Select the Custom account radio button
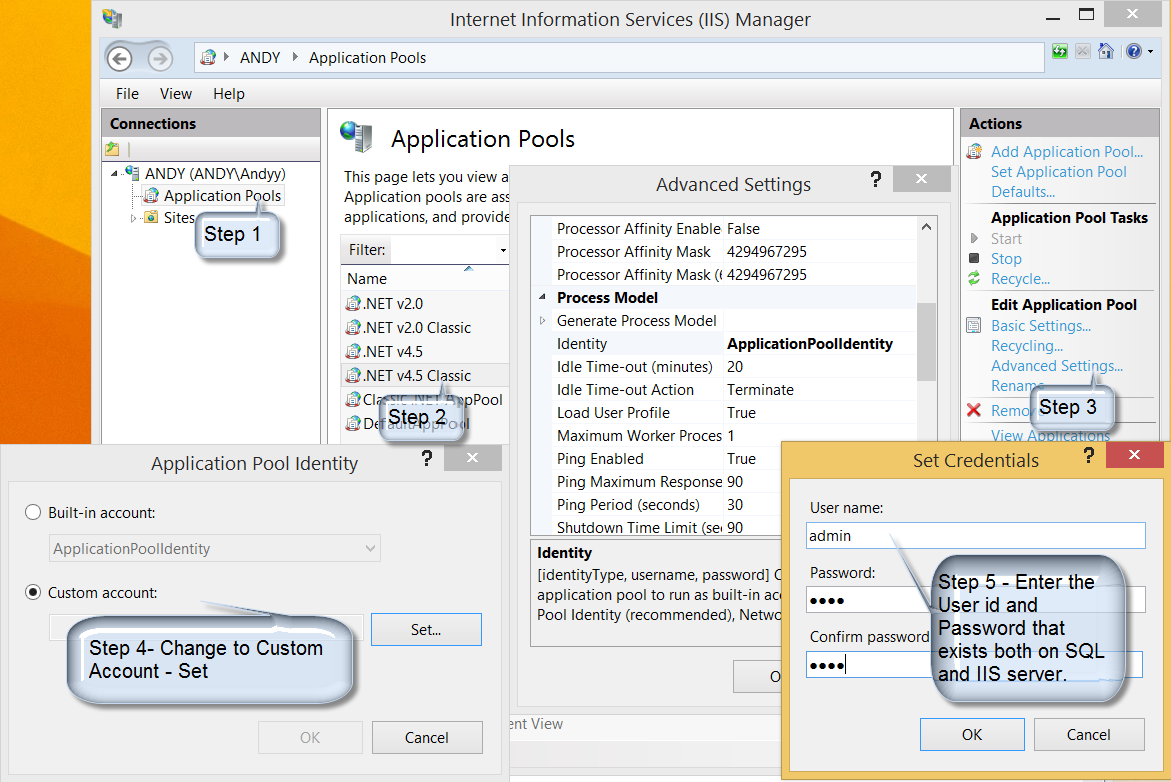Screen dimensions: 1171x782 pyautogui.click(x=32, y=592)
